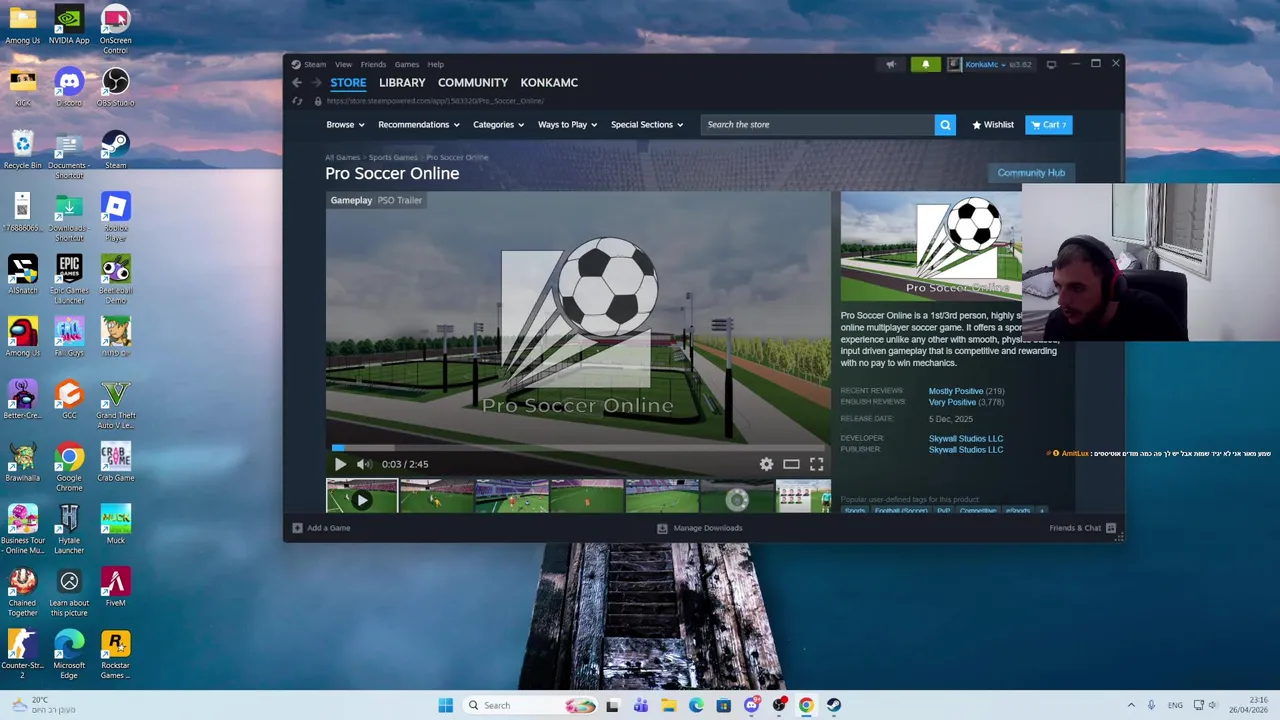Image resolution: width=1280 pixels, height=720 pixels.
Task: Click Add a Game
Action: 321,528
